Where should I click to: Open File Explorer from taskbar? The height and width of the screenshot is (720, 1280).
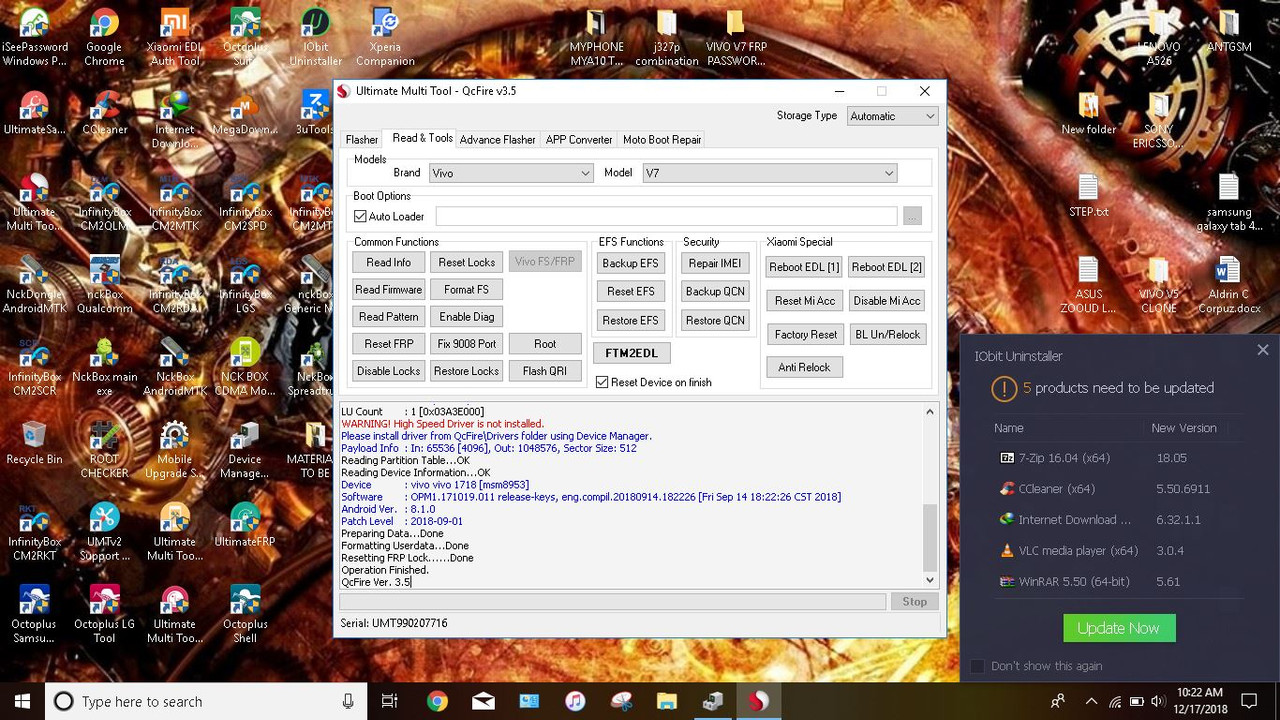click(x=667, y=701)
